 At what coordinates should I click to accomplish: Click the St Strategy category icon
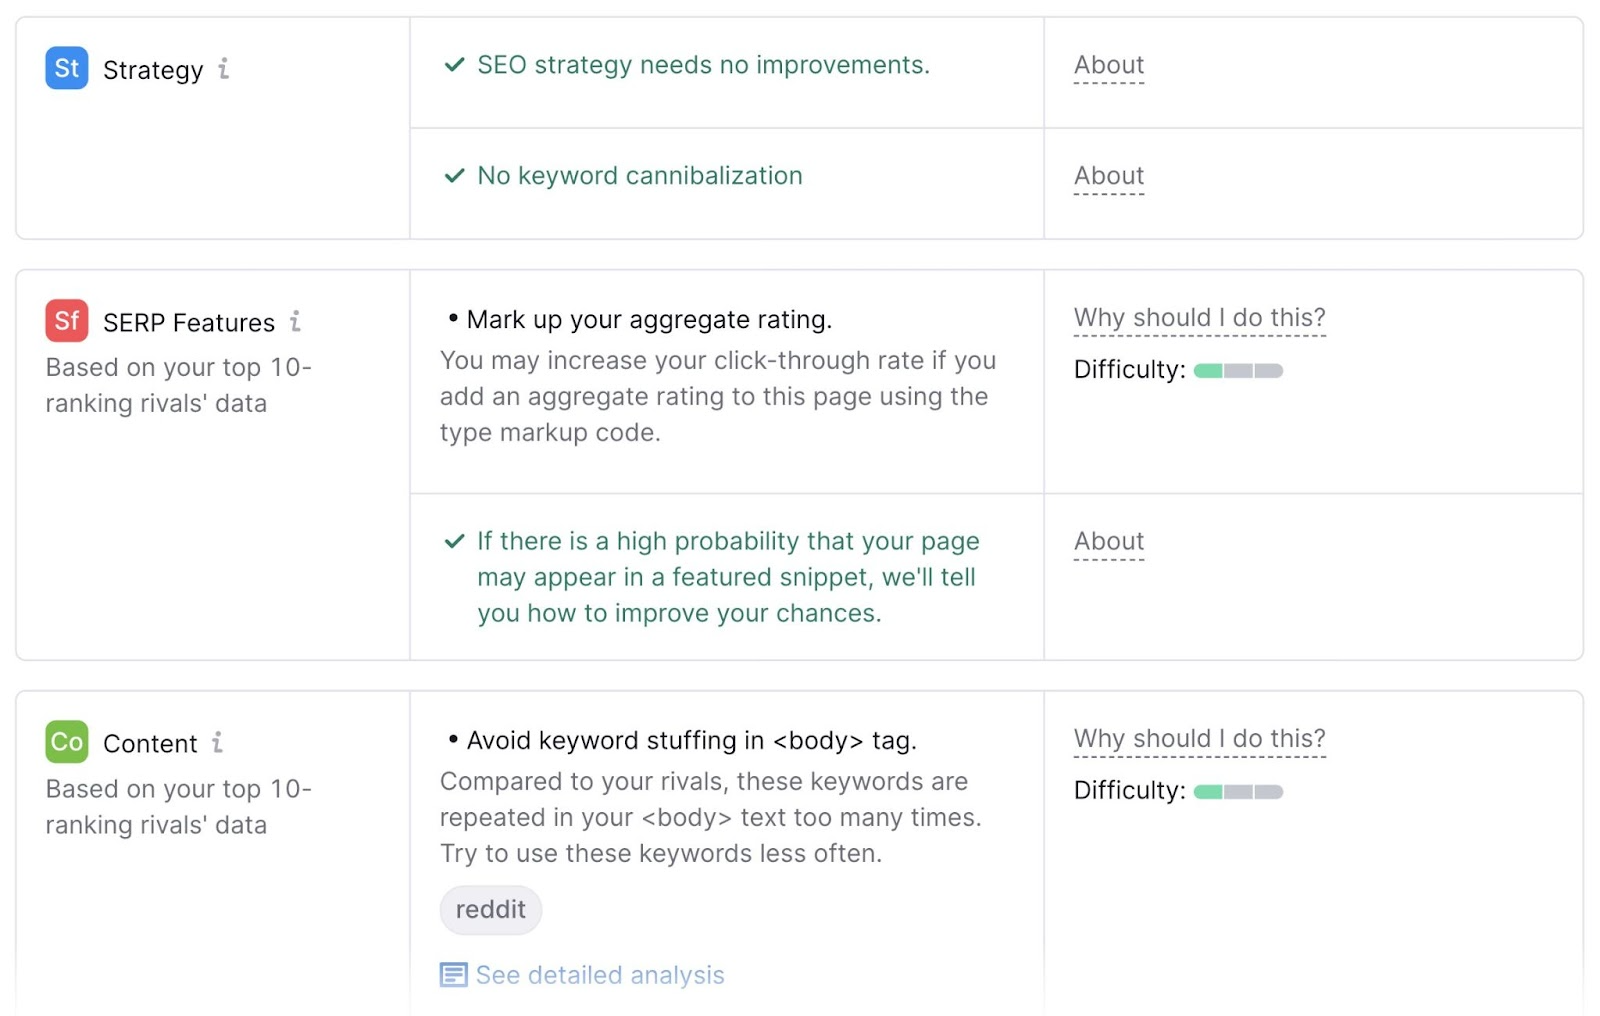[x=65, y=68]
